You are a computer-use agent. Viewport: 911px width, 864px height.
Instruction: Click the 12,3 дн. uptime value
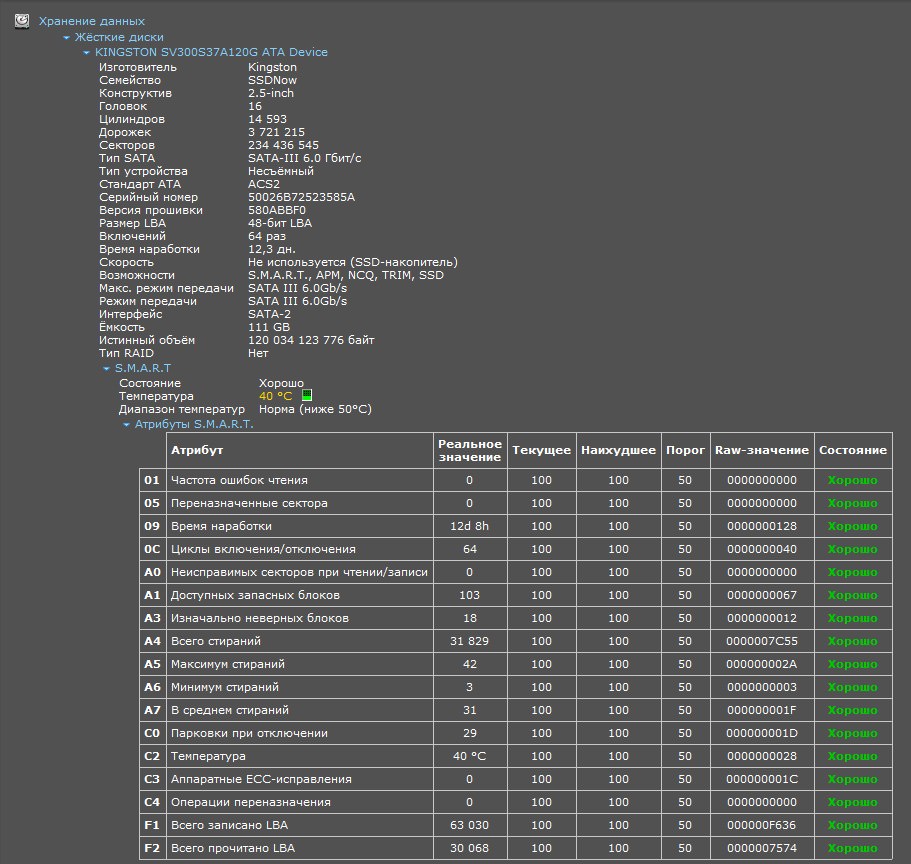point(272,249)
